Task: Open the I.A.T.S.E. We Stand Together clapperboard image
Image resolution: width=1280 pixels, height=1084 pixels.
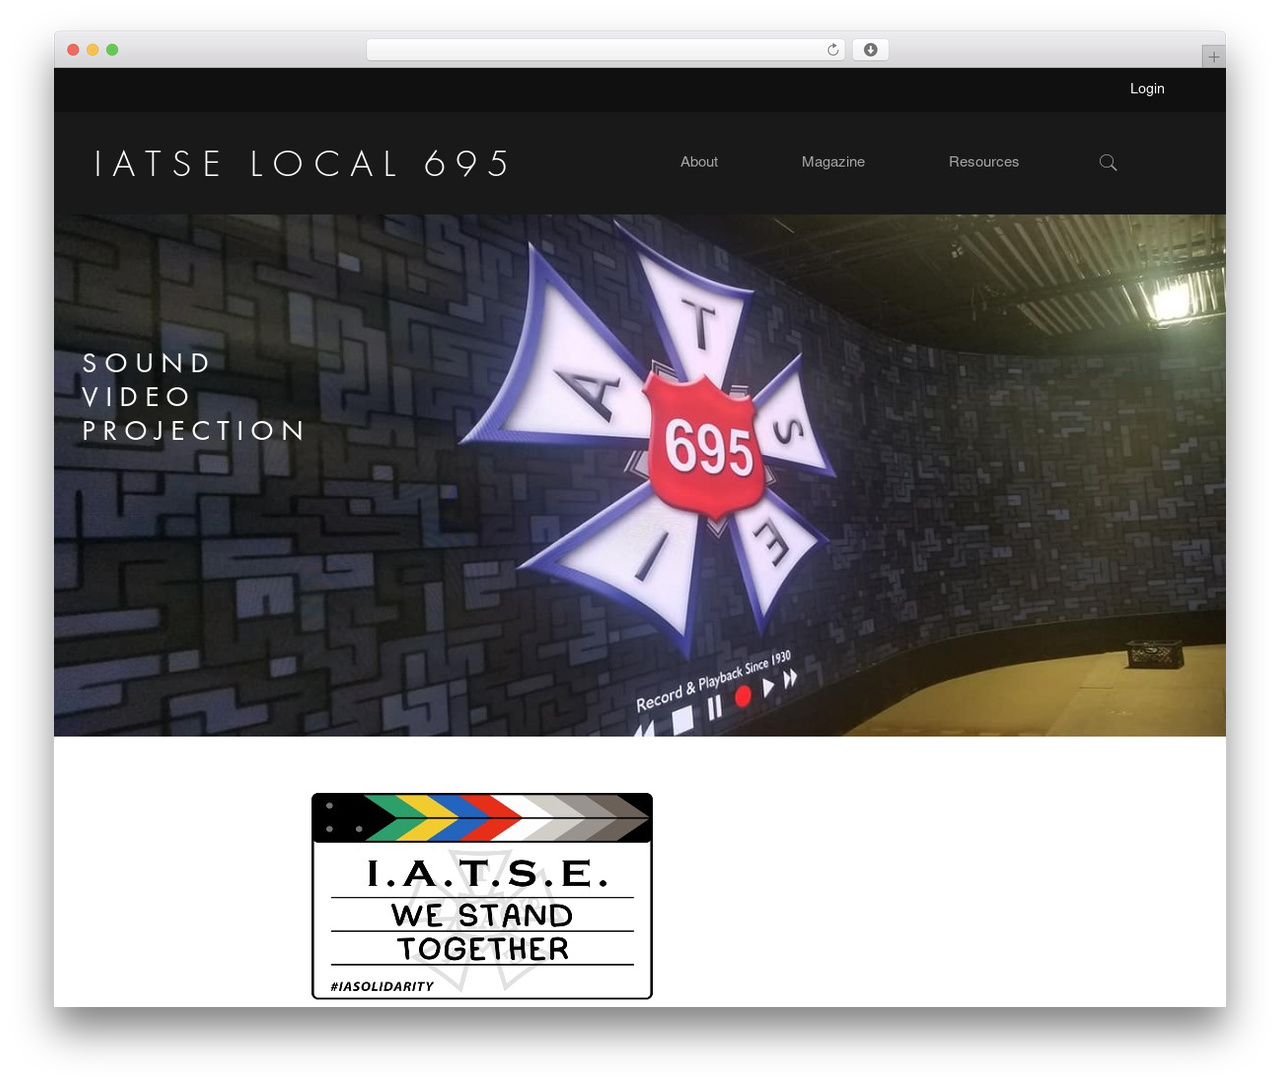Action: [482, 896]
